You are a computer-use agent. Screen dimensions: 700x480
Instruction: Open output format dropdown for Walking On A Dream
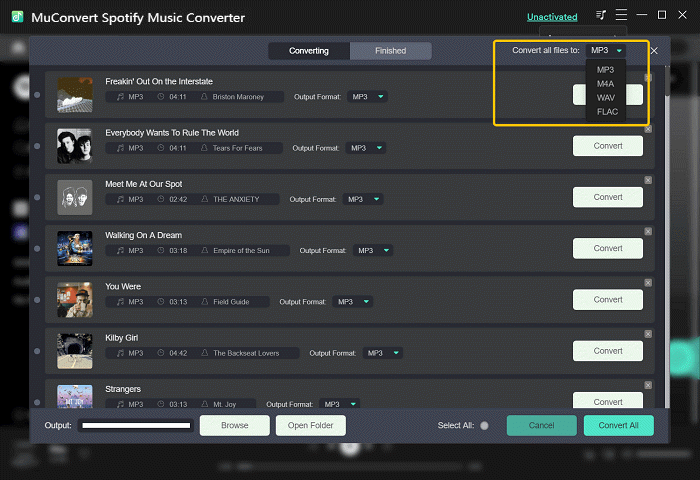tap(373, 250)
